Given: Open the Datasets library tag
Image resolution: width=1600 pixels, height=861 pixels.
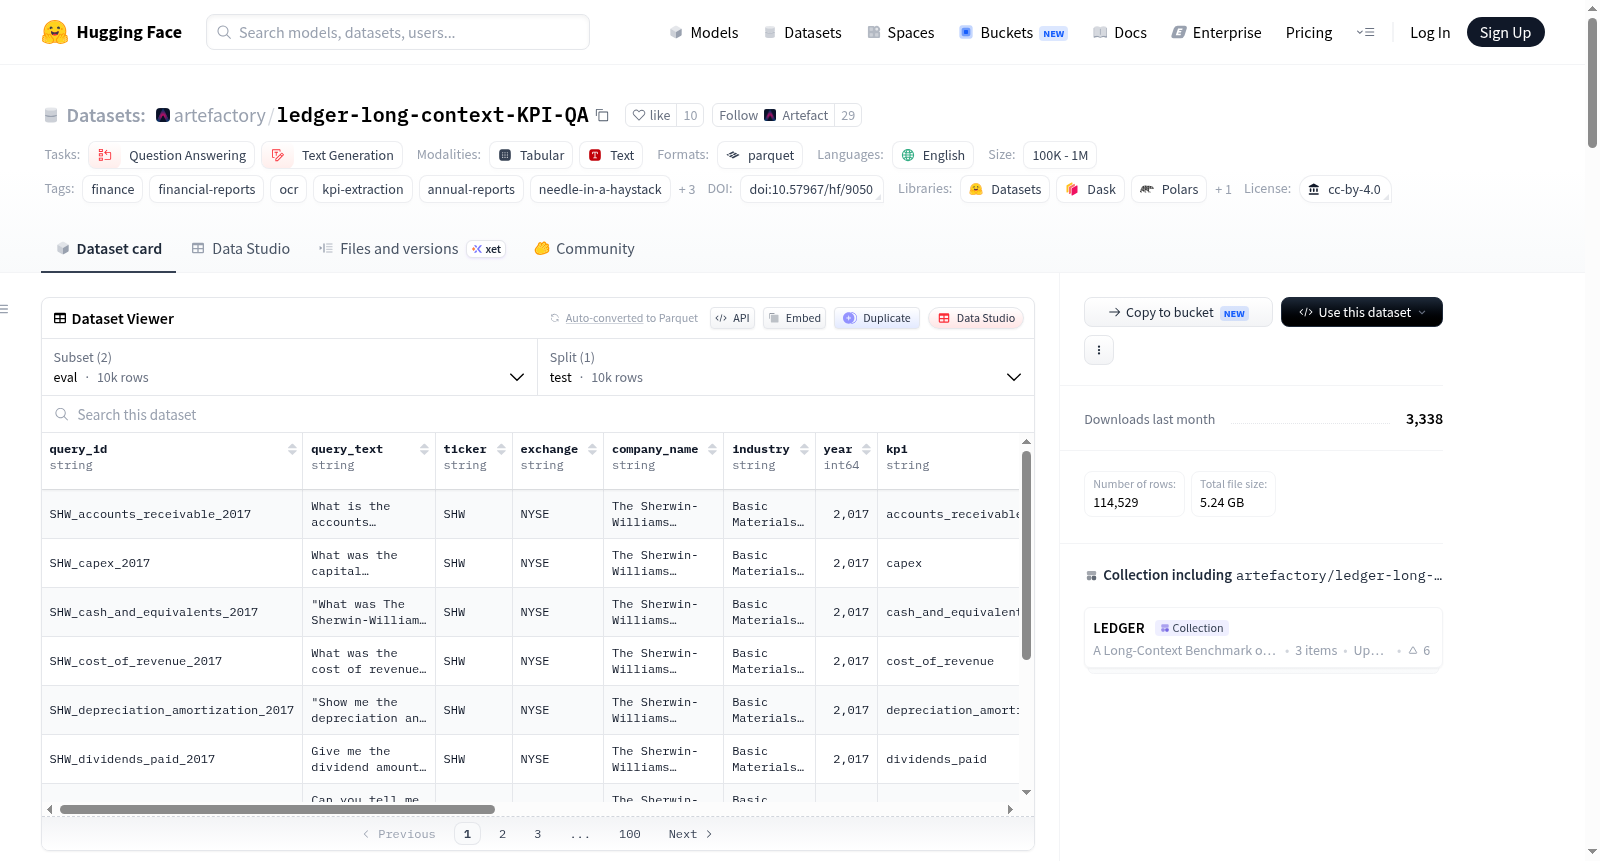Looking at the screenshot, I should (1005, 189).
